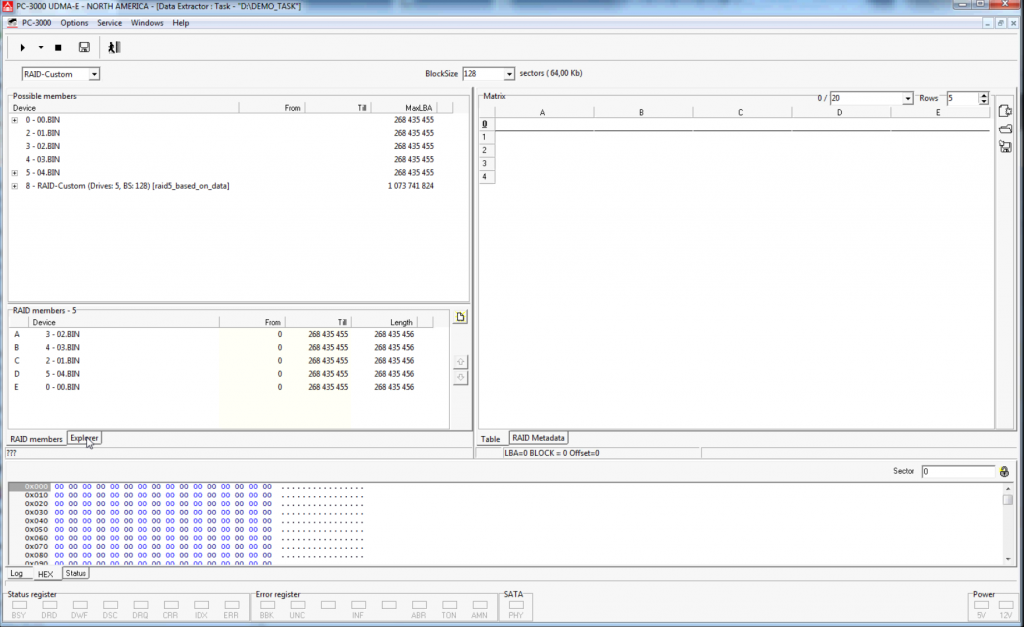Click the new document icon beside RAID members
The width and height of the screenshot is (1024, 627).
tap(461, 318)
